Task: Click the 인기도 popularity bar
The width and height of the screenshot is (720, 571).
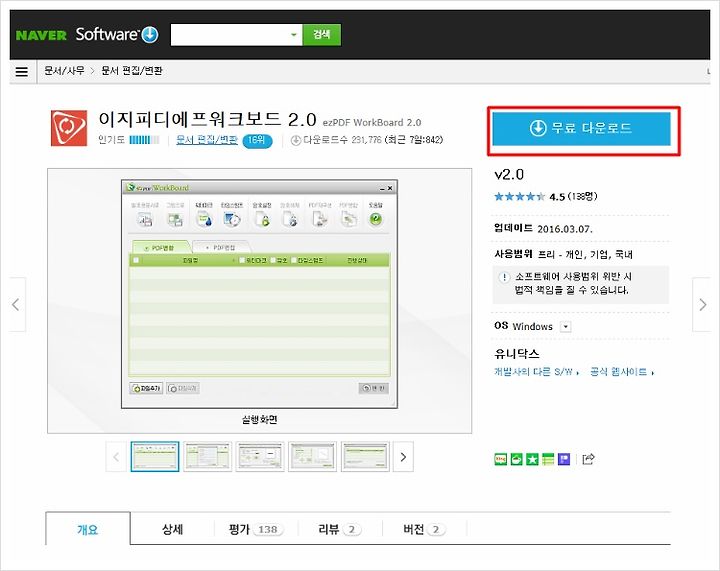Action: (144, 140)
